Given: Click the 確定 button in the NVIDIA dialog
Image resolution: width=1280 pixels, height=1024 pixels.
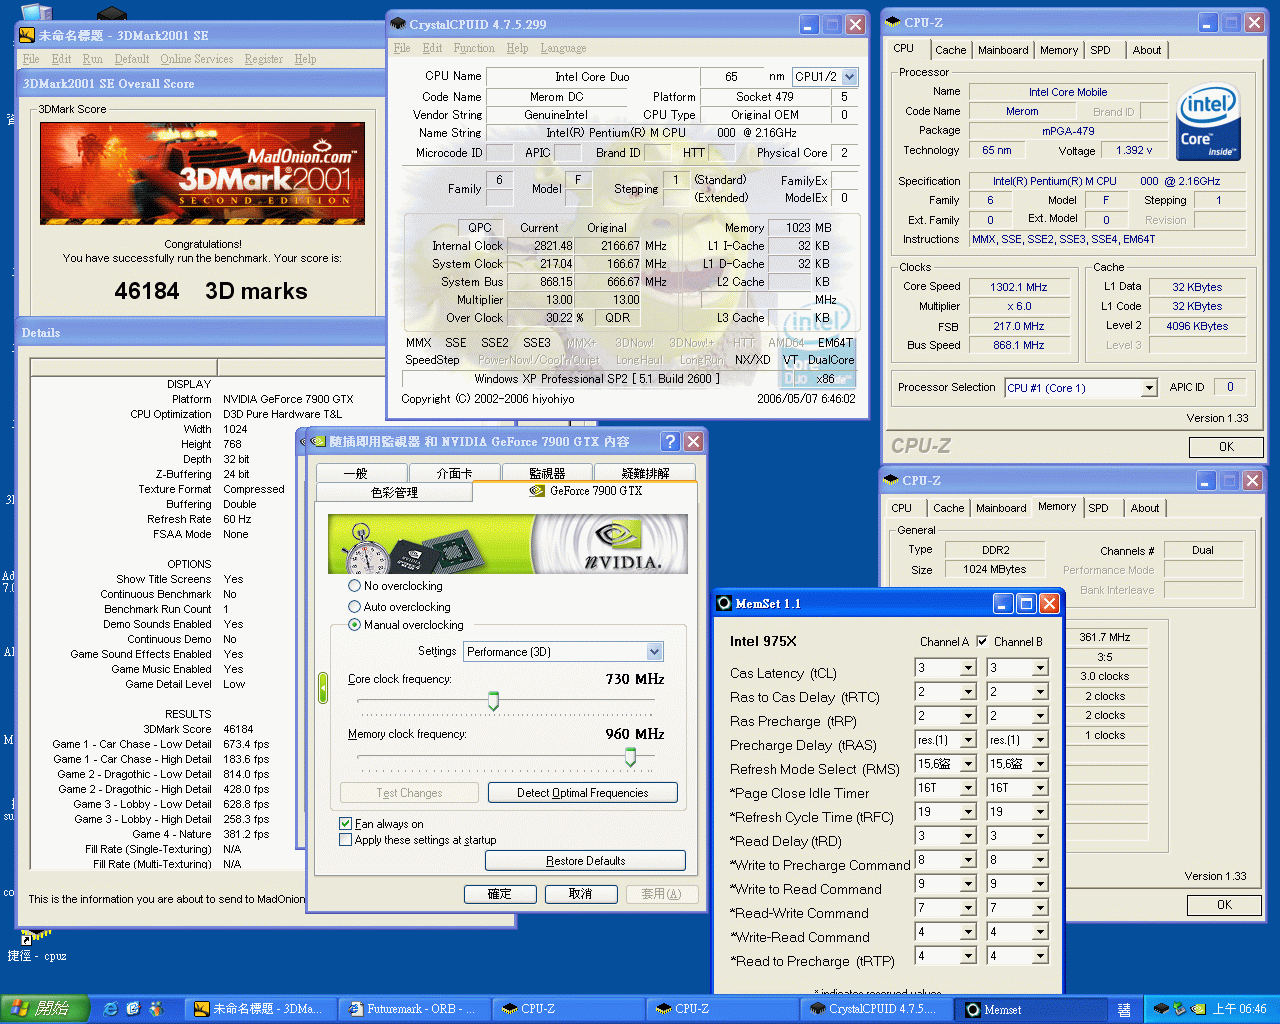Looking at the screenshot, I should (x=499, y=894).
